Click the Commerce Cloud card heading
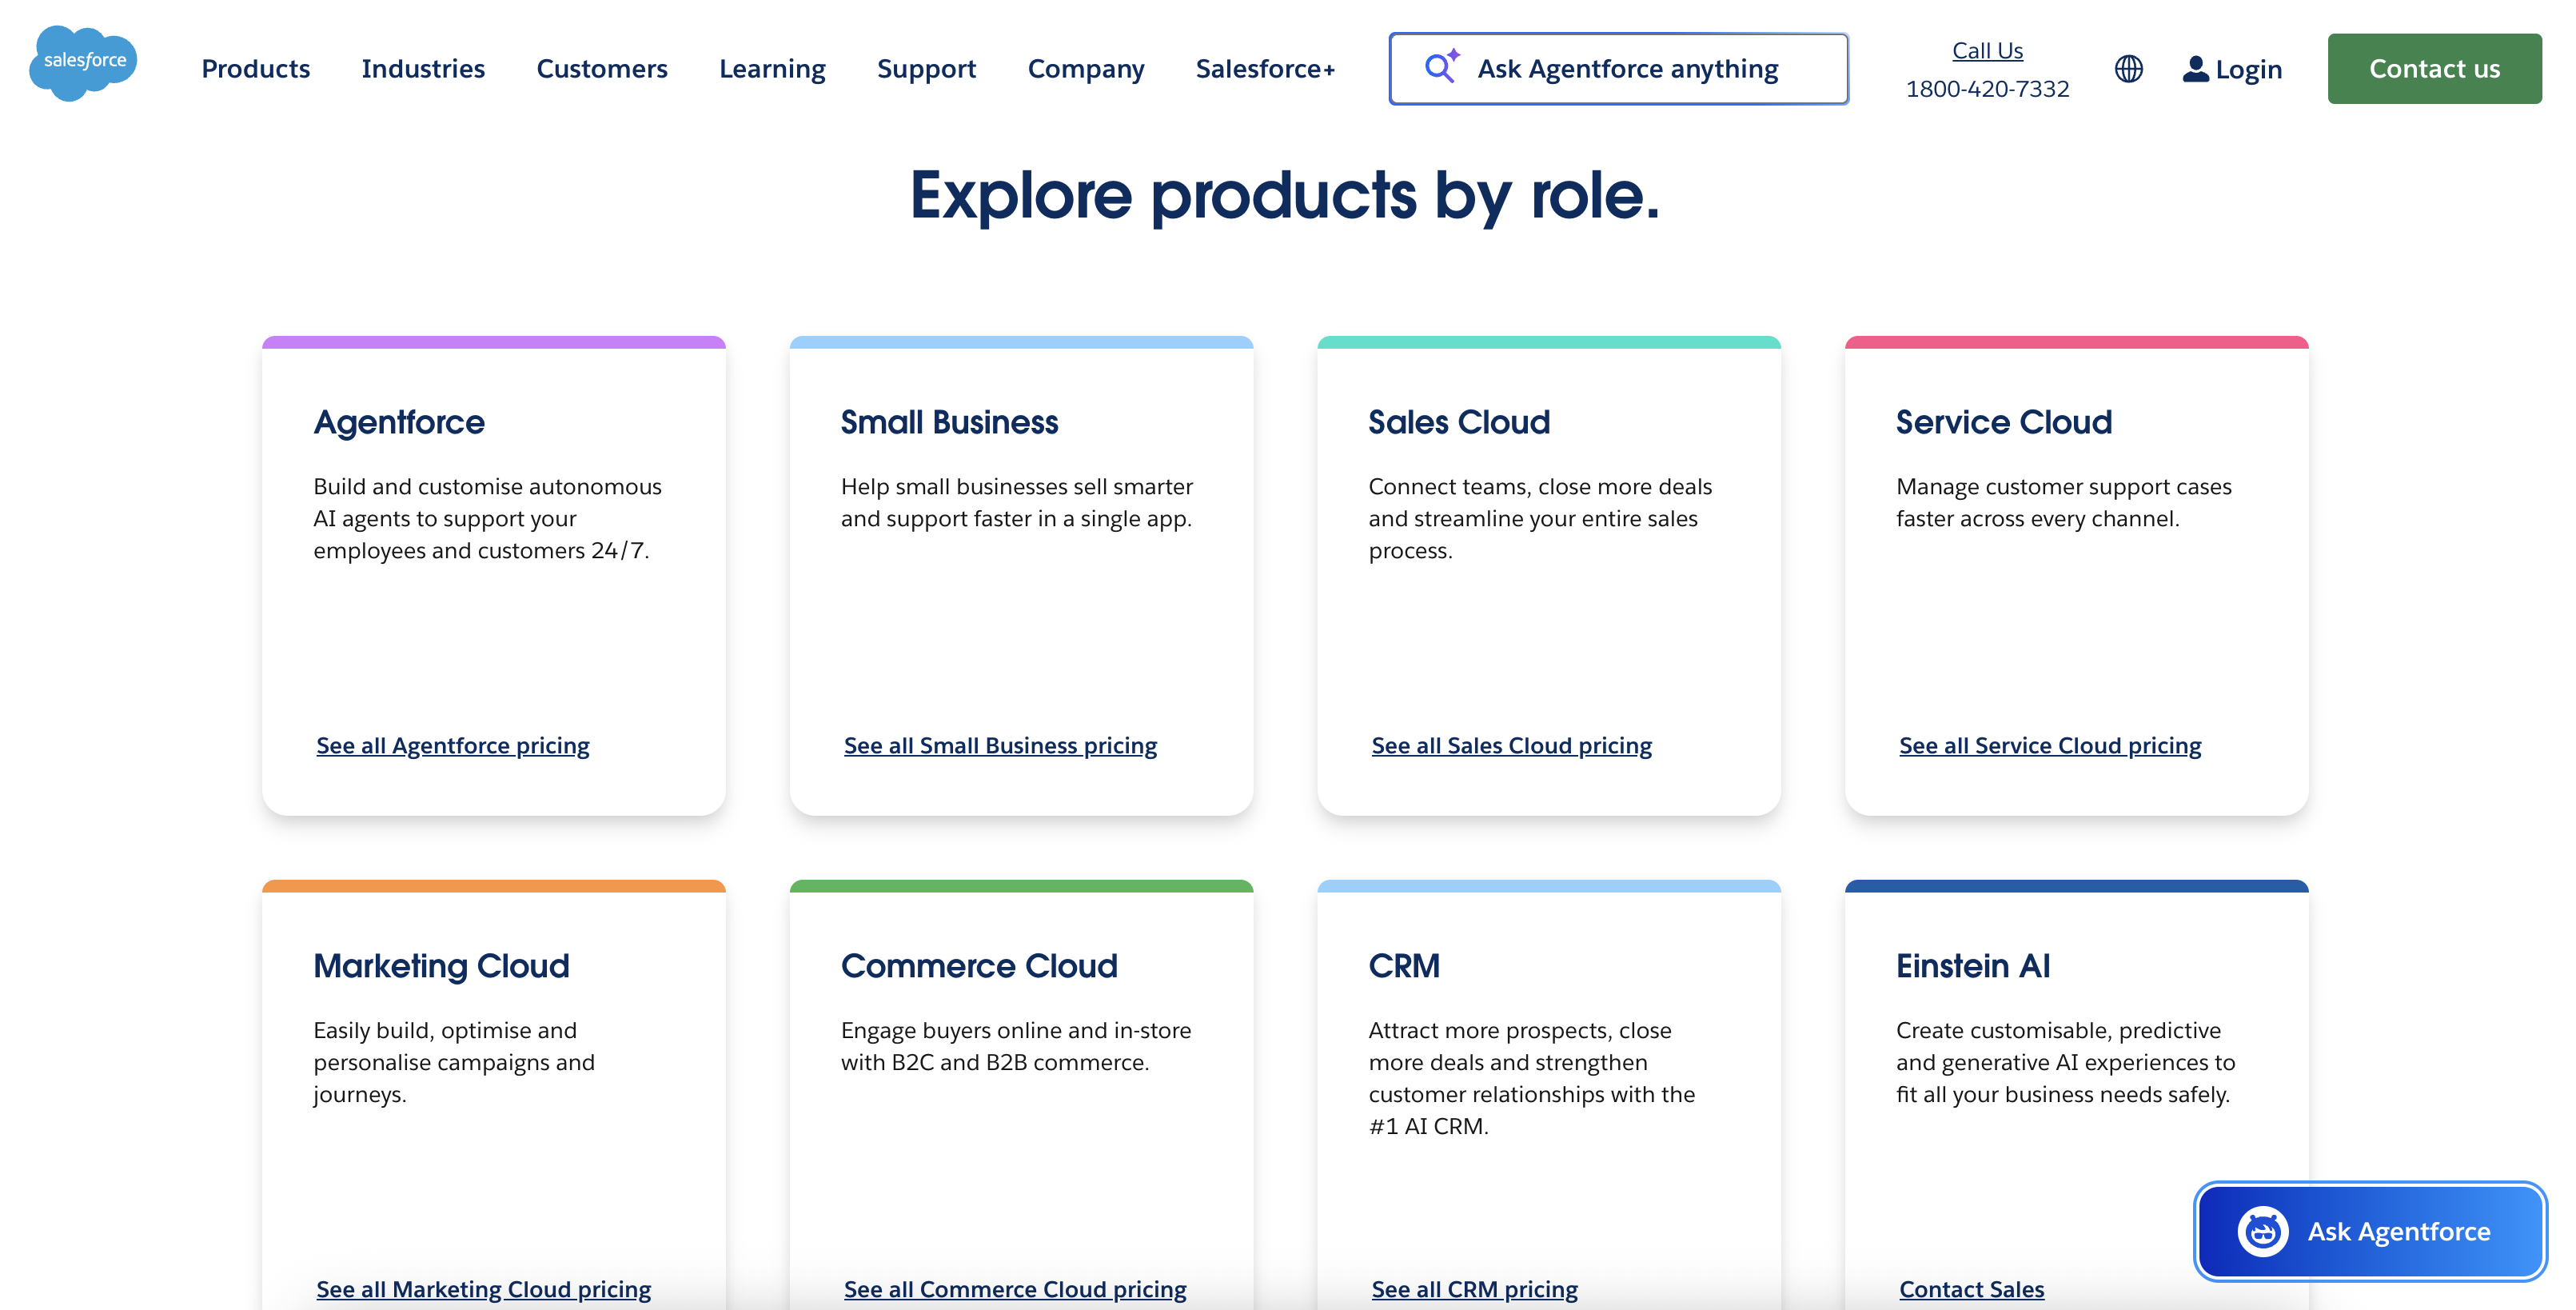Viewport: 2576px width, 1310px height. 979,966
